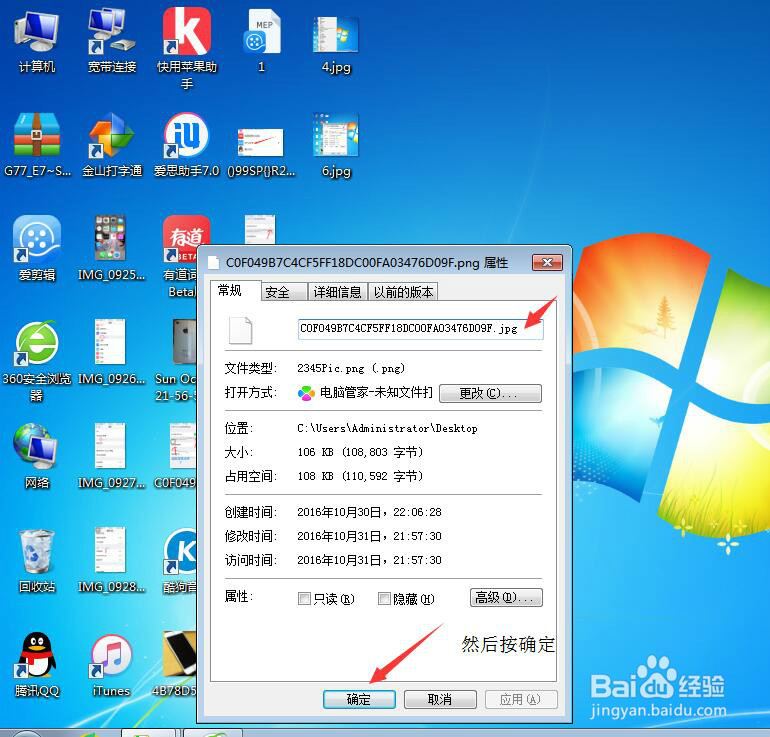Enable the 隐藏(H) checkbox
Image resolution: width=770 pixels, height=737 pixels.
(384, 599)
